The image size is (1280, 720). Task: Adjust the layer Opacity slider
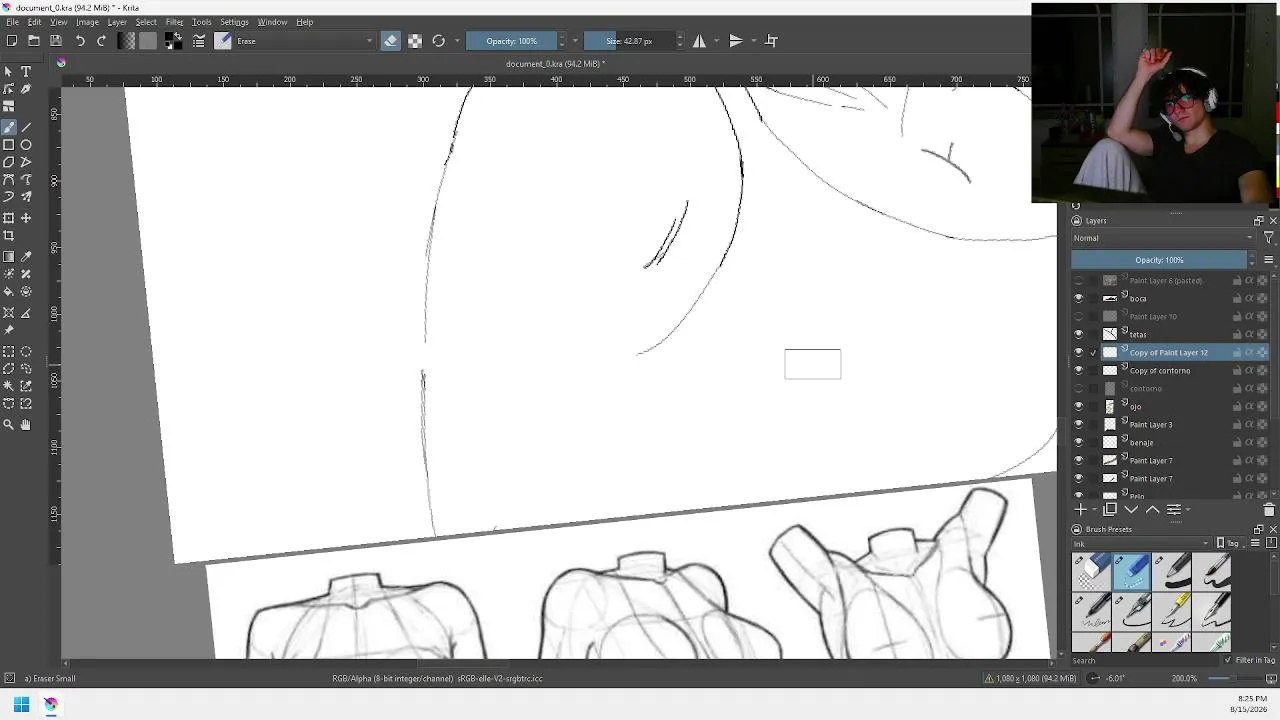(1159, 260)
